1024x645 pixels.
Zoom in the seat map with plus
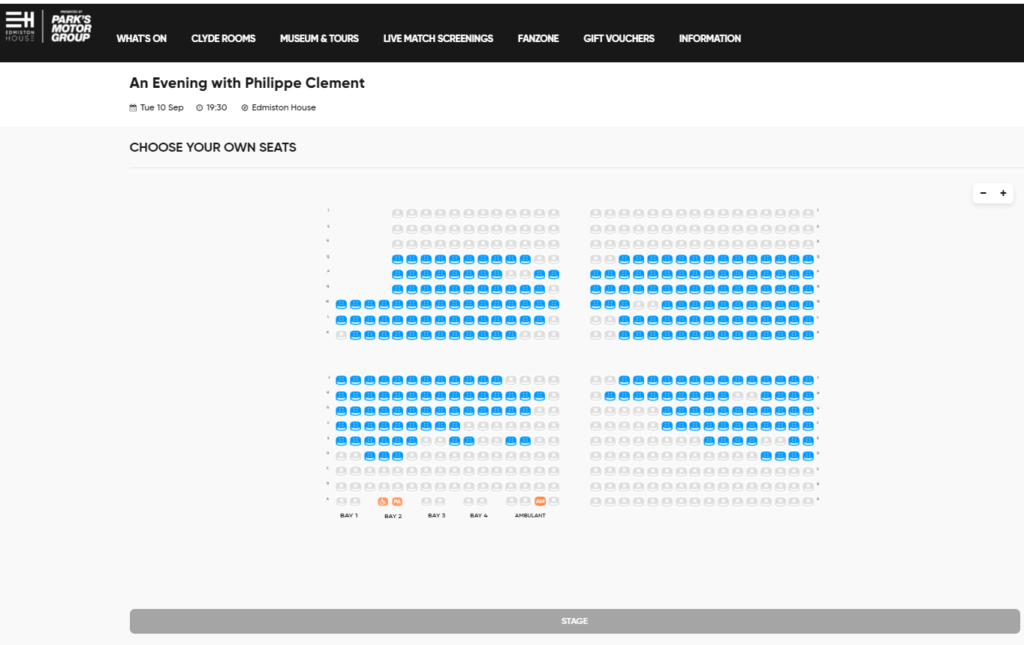(1003, 193)
